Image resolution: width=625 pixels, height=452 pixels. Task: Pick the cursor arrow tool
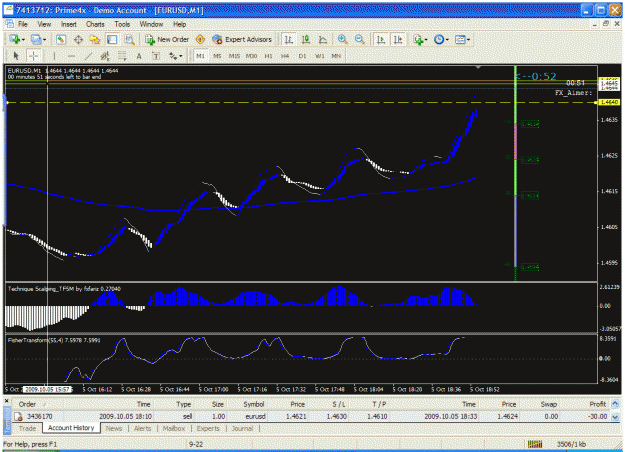(x=16, y=56)
